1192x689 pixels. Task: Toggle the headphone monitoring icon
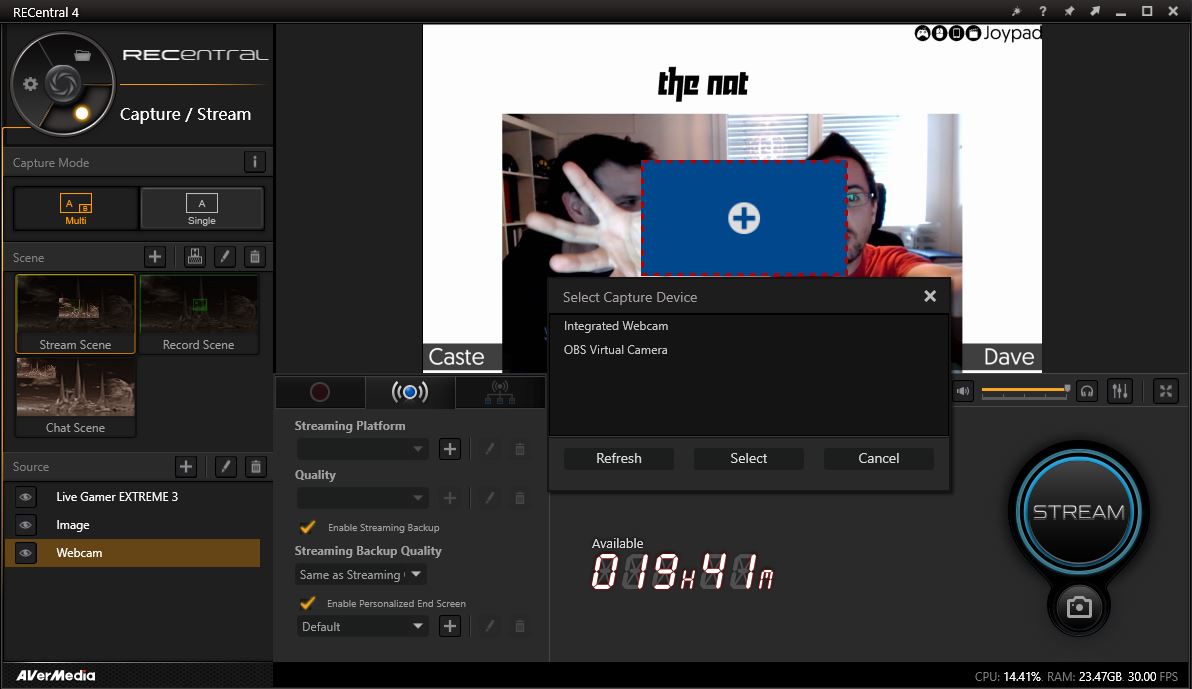[1087, 391]
